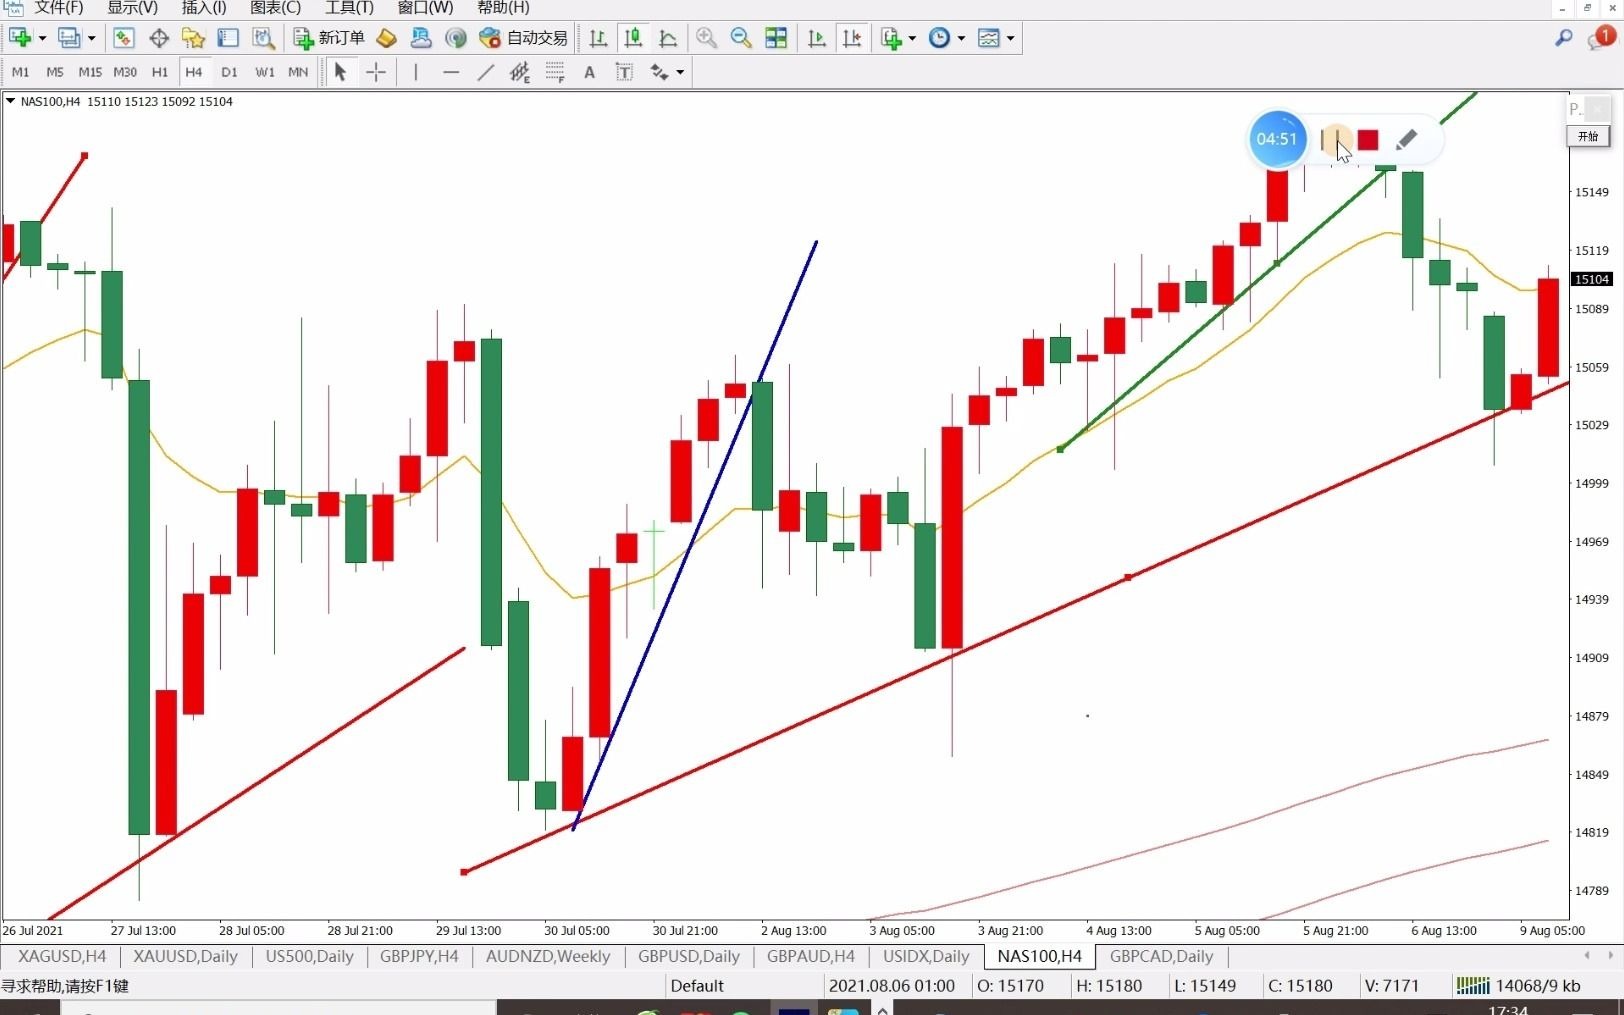The image size is (1624, 1015).
Task: Expand the profiles dropdown arrow
Action: (x=91, y=38)
